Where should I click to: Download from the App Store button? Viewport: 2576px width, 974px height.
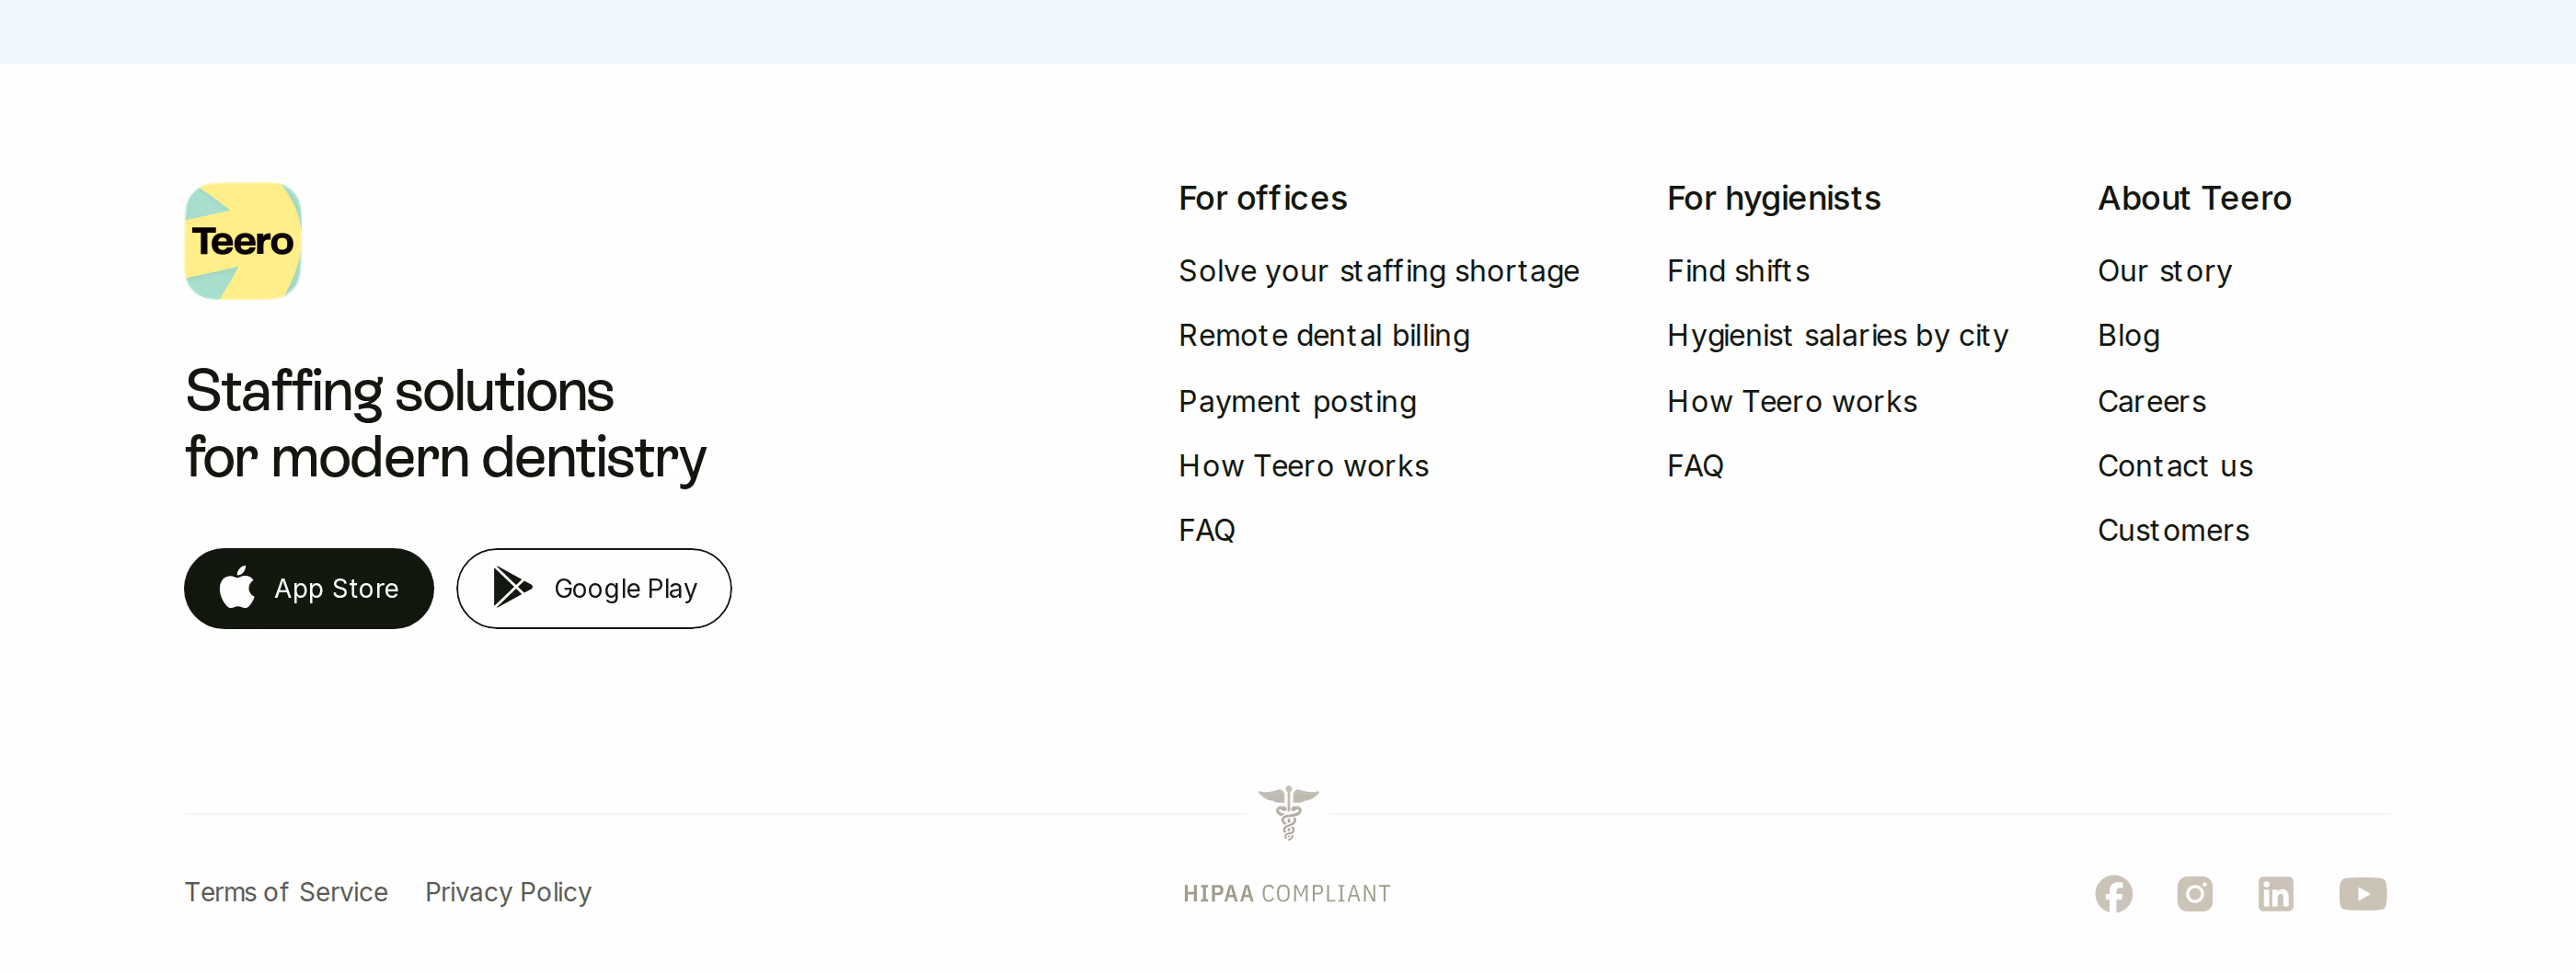click(x=309, y=588)
